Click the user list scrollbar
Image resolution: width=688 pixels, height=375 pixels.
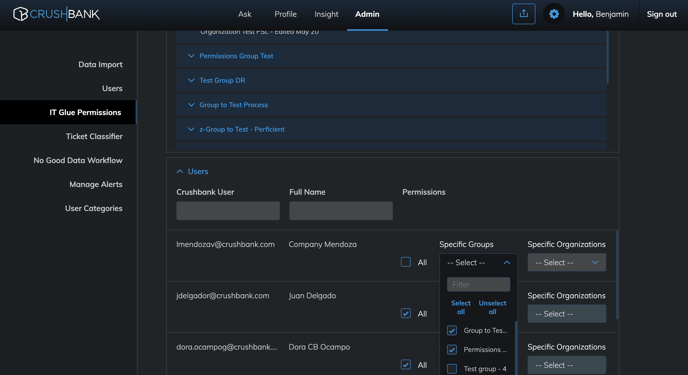(x=617, y=275)
